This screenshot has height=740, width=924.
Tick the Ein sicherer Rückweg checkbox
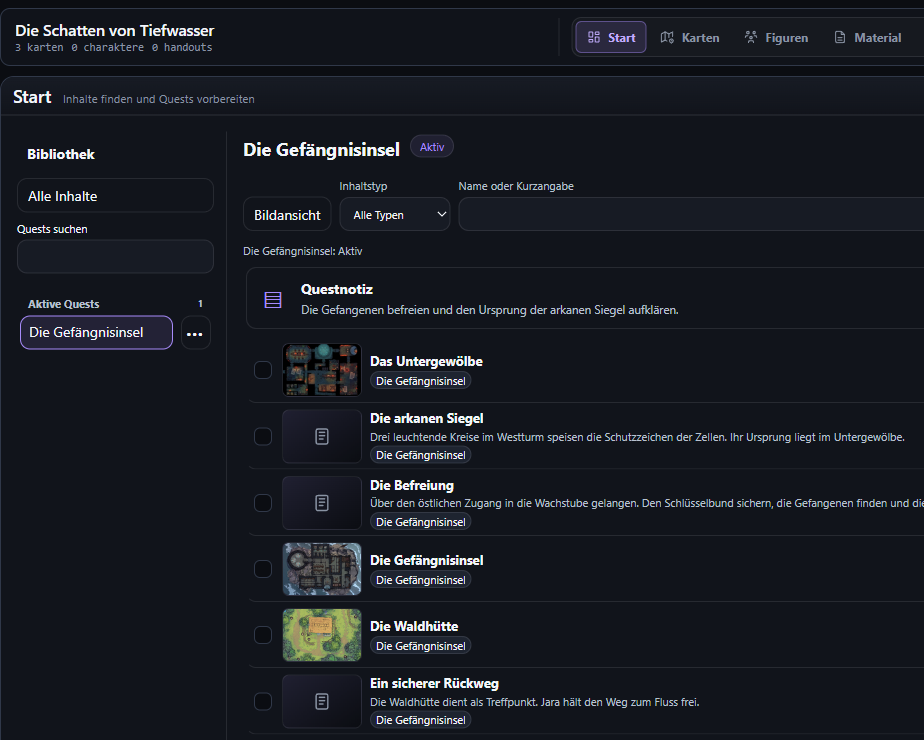pyautogui.click(x=263, y=702)
